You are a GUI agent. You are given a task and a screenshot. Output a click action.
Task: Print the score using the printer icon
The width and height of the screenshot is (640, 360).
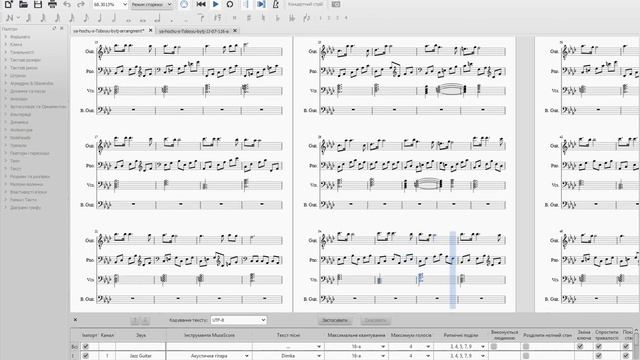coord(52,4)
